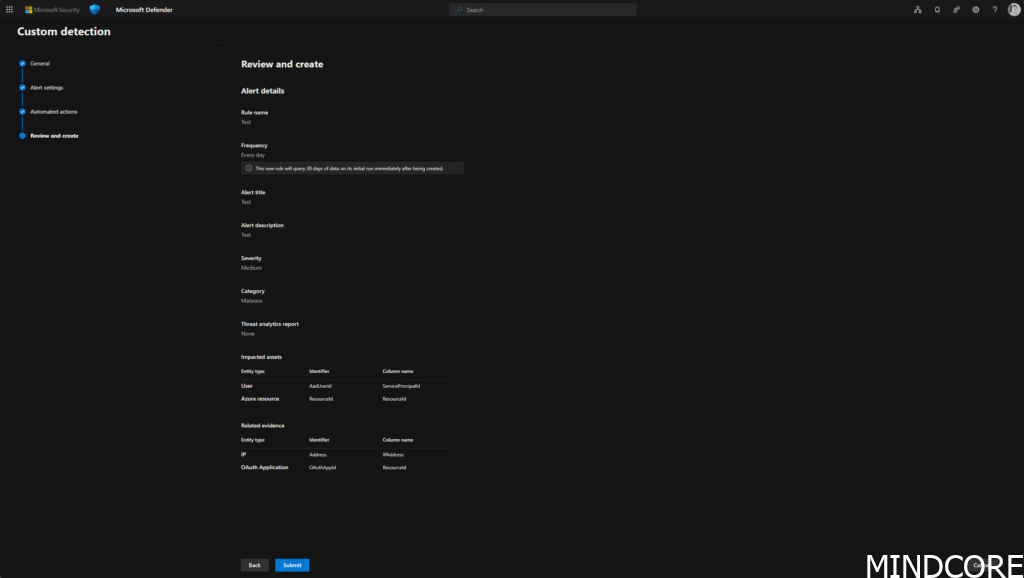Click the 'IPAddress' column name cell
Screen dimensions: 1024x578
pos(393,455)
